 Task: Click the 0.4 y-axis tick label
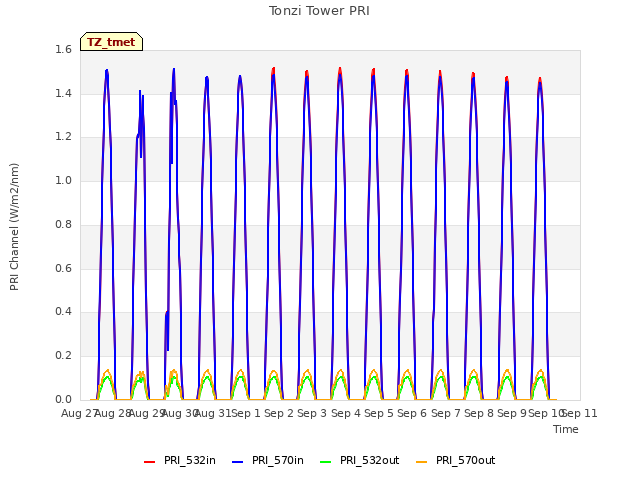click(63, 312)
